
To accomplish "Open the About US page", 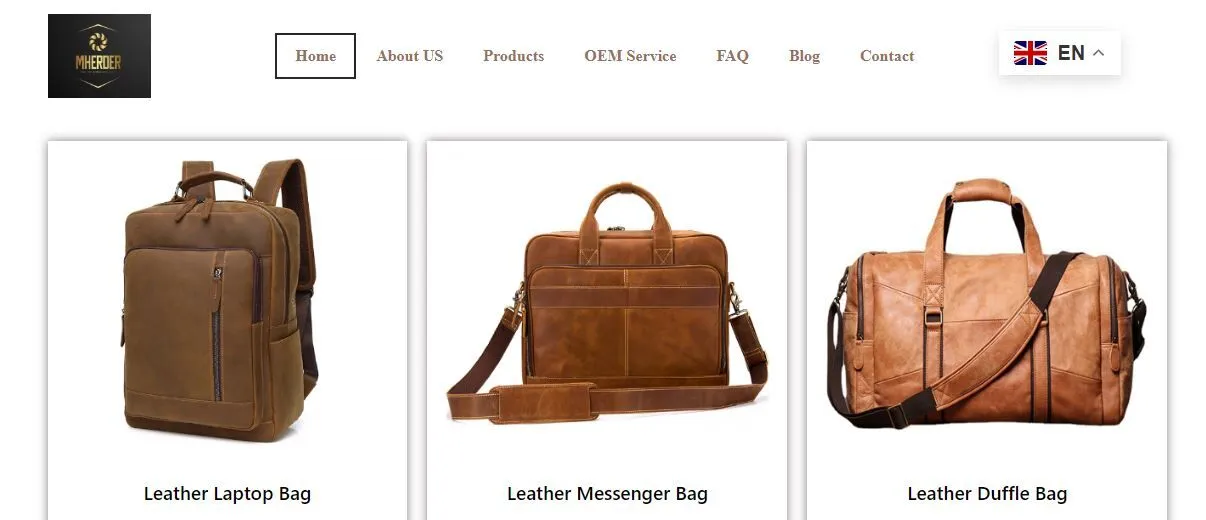I will (410, 56).
